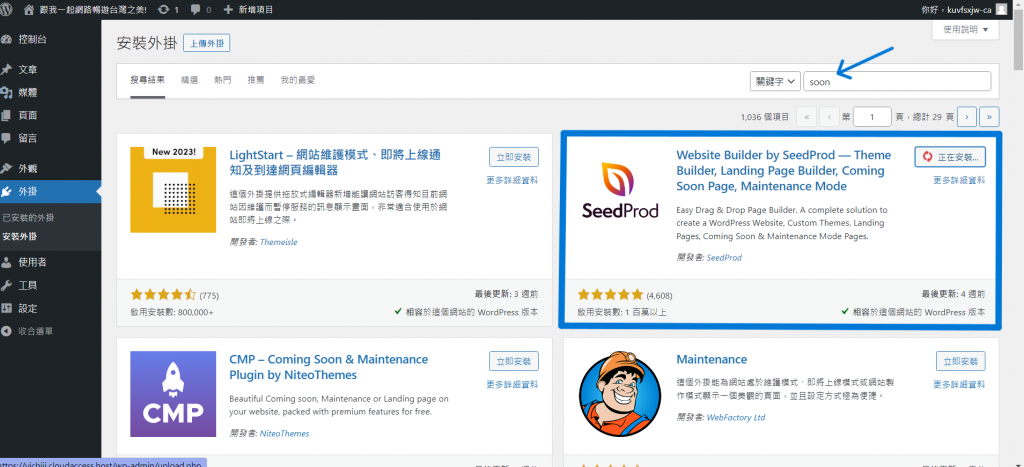The width and height of the screenshot is (1024, 467).
Task: Click the plugin search field containing soon
Action: coord(897,82)
